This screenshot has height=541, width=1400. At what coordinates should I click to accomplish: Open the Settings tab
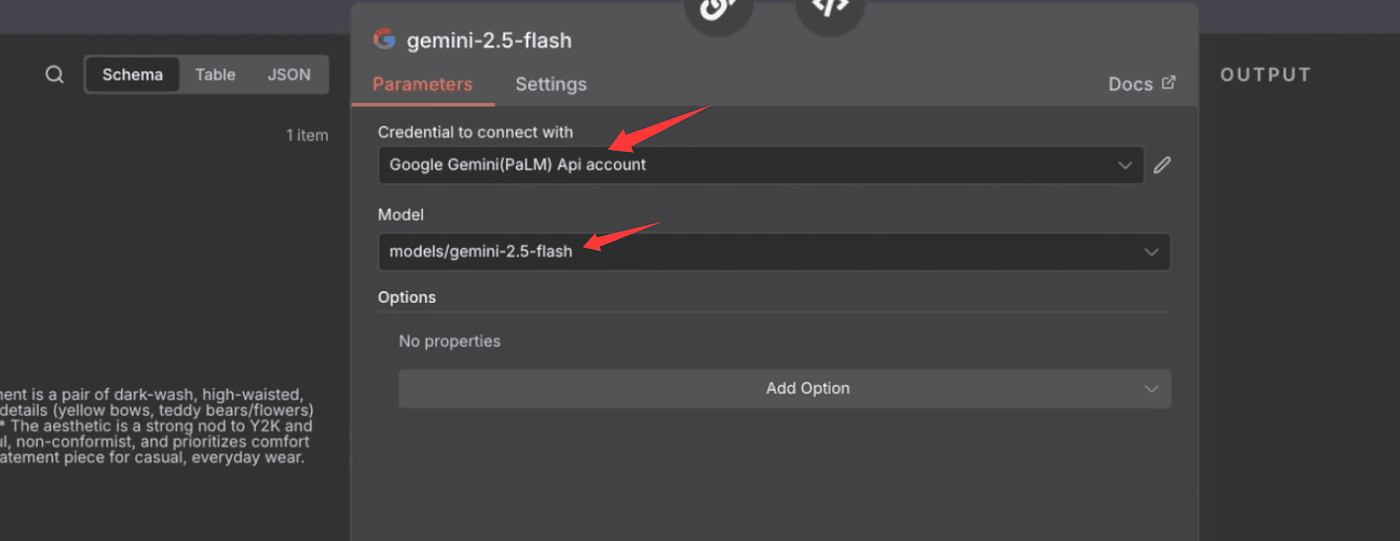551,84
